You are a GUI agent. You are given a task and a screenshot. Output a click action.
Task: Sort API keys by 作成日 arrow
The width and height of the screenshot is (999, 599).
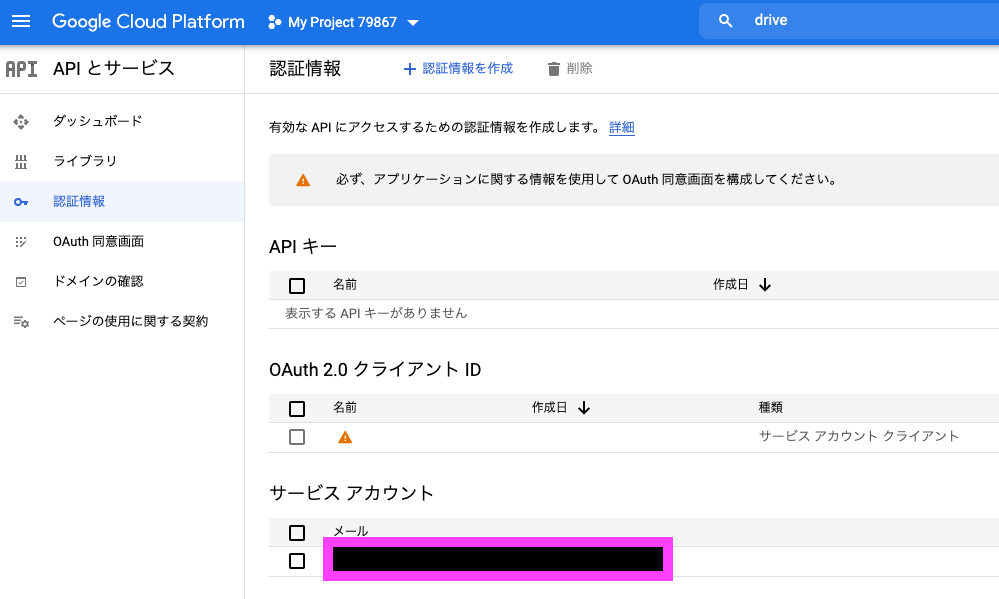tap(765, 285)
